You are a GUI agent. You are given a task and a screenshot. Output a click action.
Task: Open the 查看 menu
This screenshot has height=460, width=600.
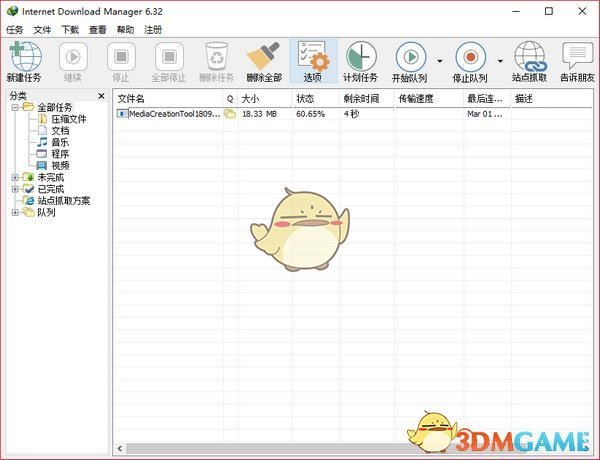click(98, 30)
